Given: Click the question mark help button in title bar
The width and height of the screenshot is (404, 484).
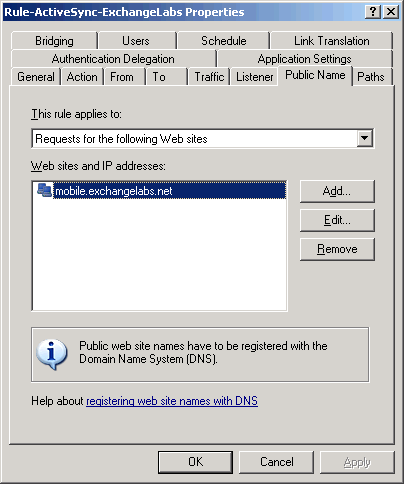Looking at the screenshot, I should pyautogui.click(x=373, y=12).
